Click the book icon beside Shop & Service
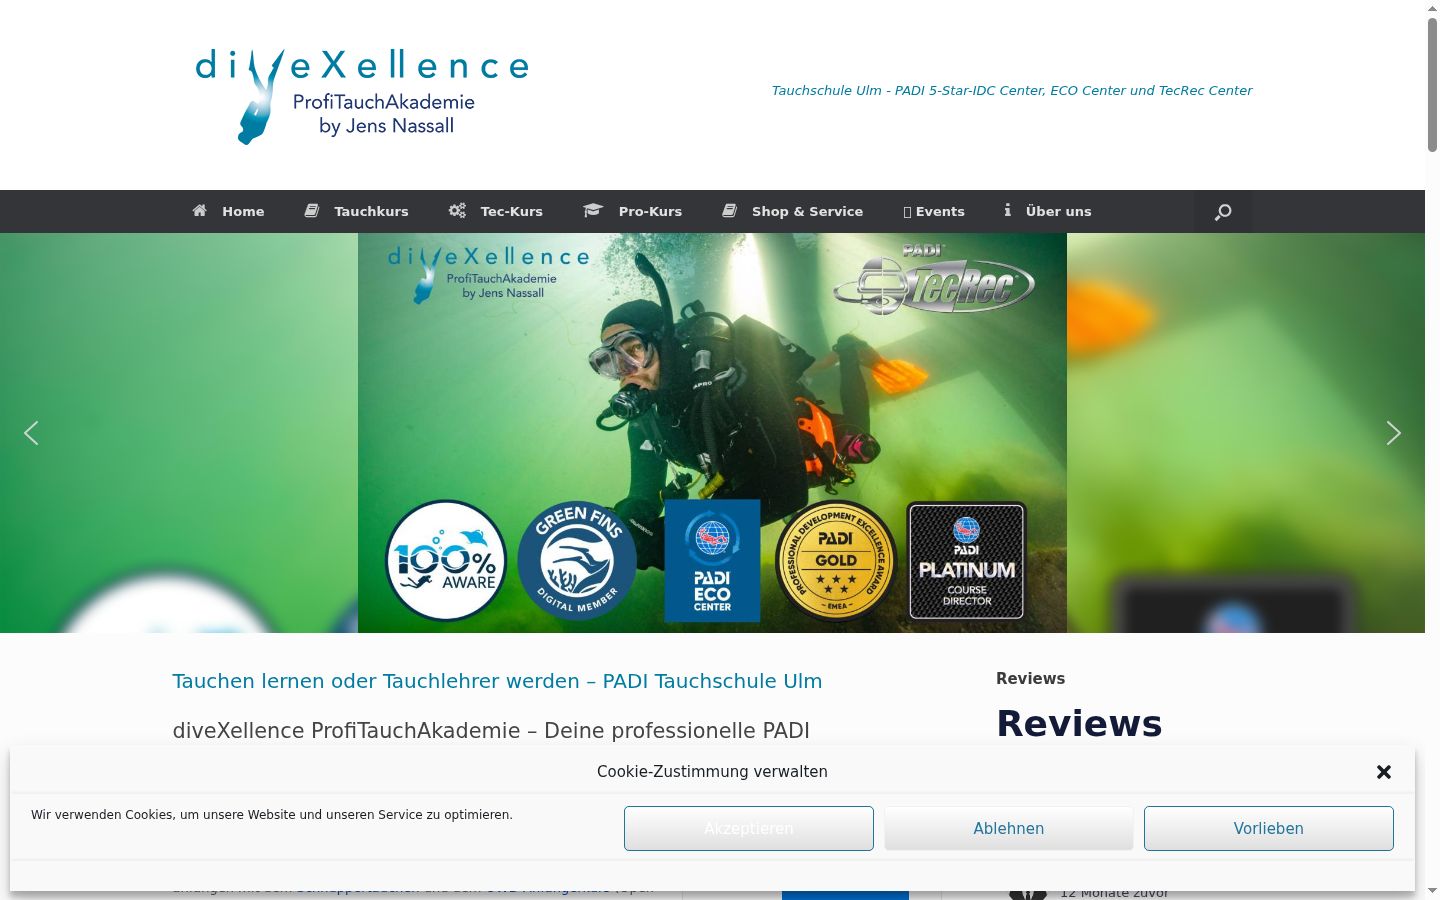The height and width of the screenshot is (900, 1440). click(x=730, y=211)
